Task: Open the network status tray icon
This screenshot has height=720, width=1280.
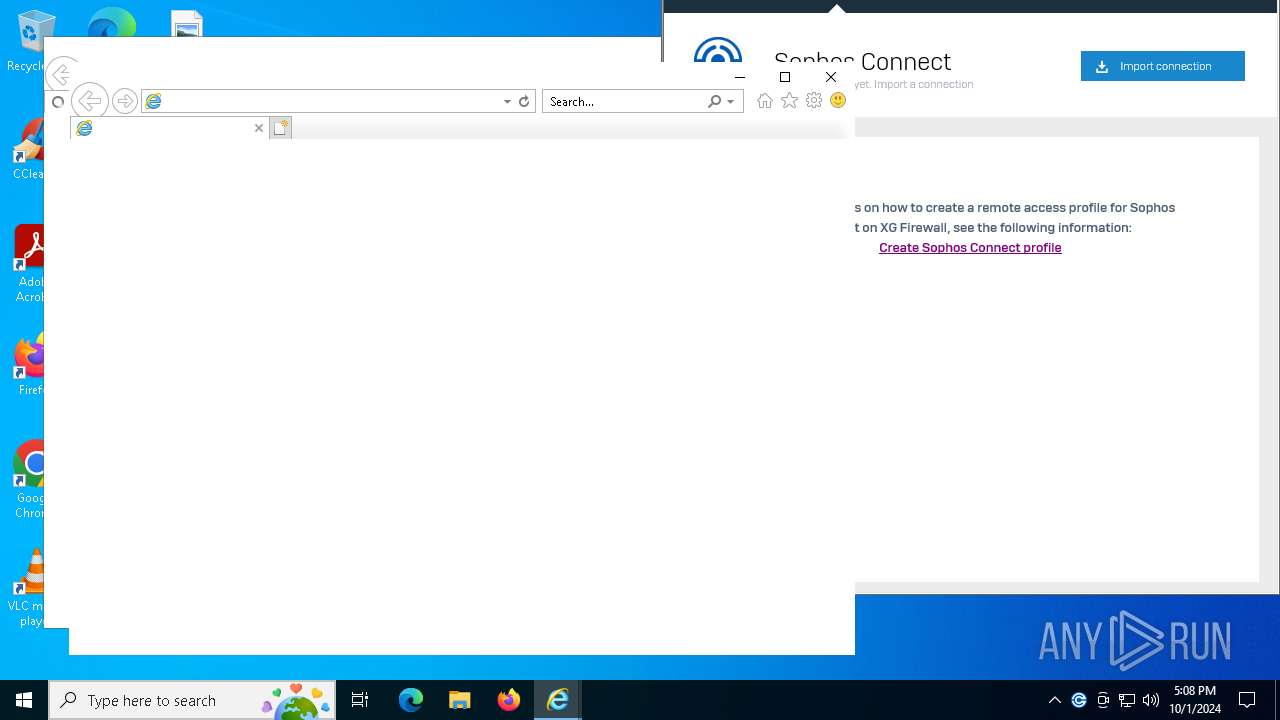Action: coord(1127,700)
